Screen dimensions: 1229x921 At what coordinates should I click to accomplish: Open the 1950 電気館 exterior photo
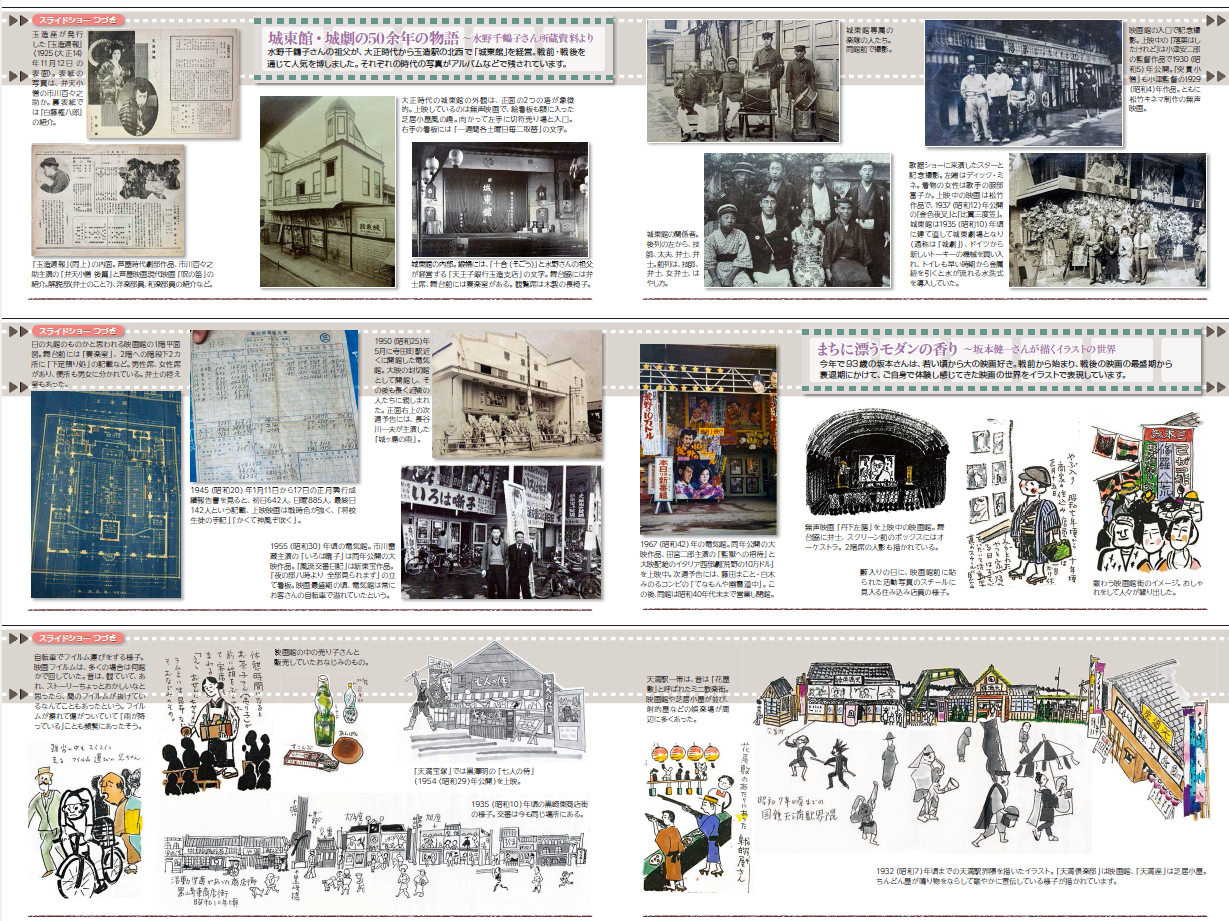pyautogui.click(x=515, y=396)
